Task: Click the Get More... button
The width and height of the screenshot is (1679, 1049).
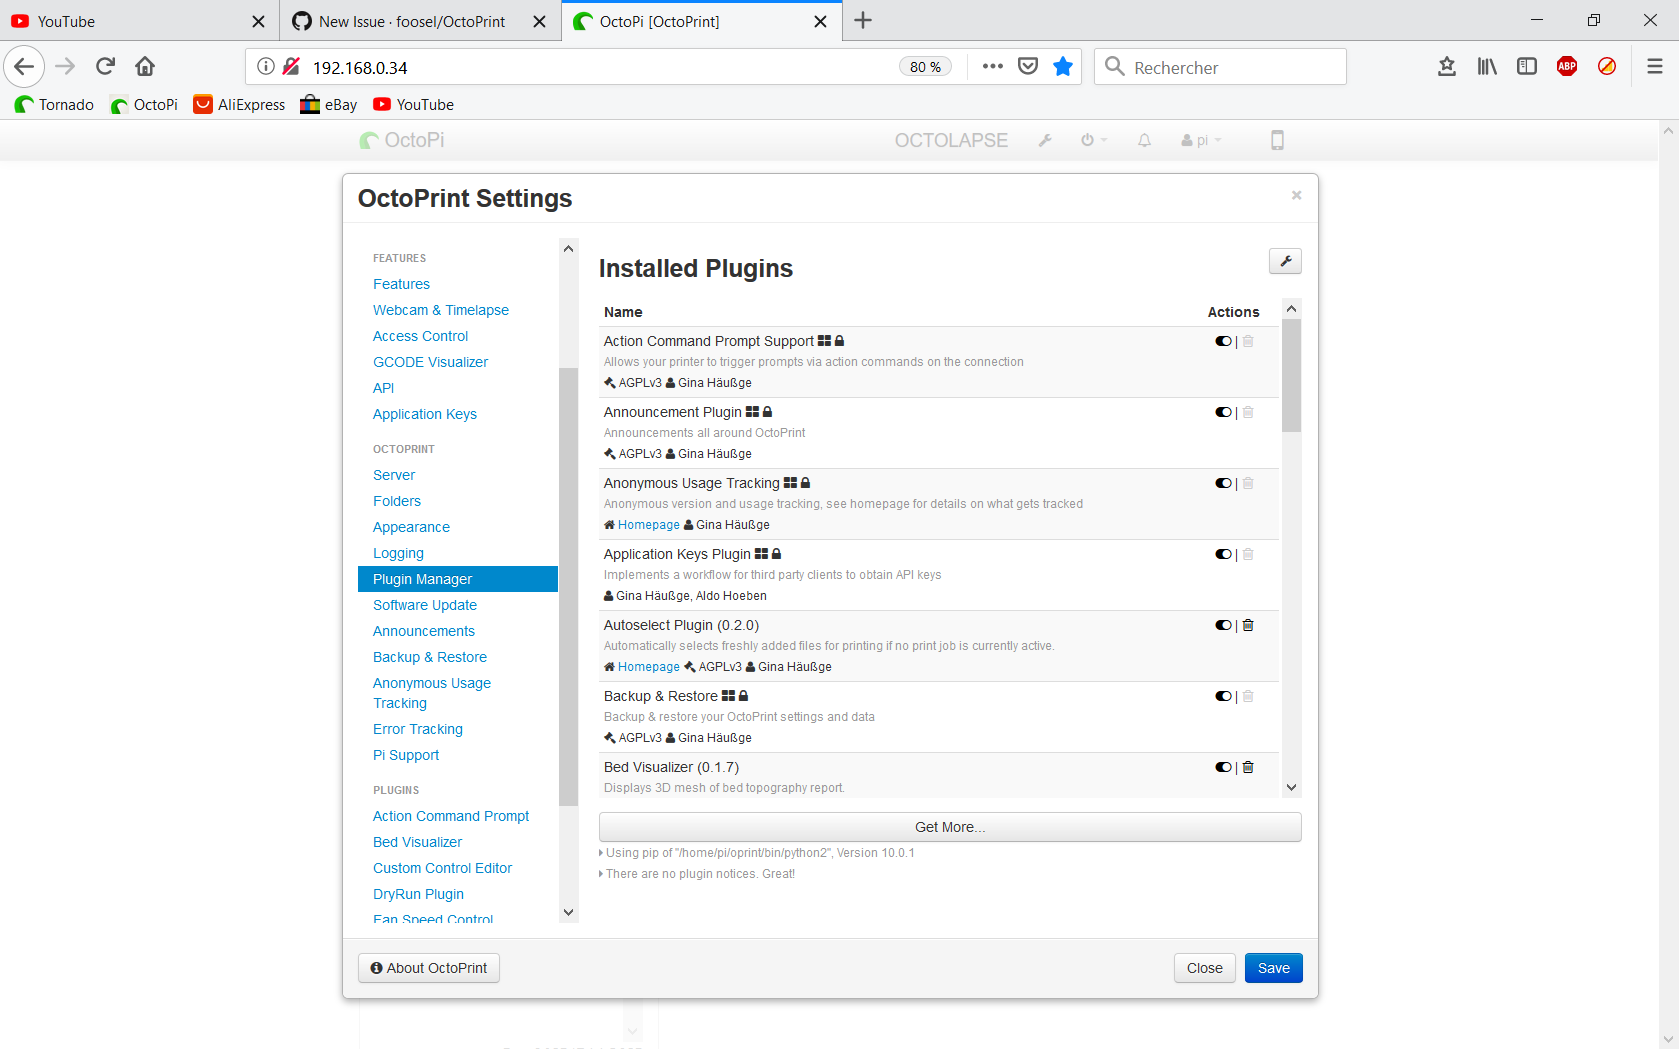Action: 949,826
